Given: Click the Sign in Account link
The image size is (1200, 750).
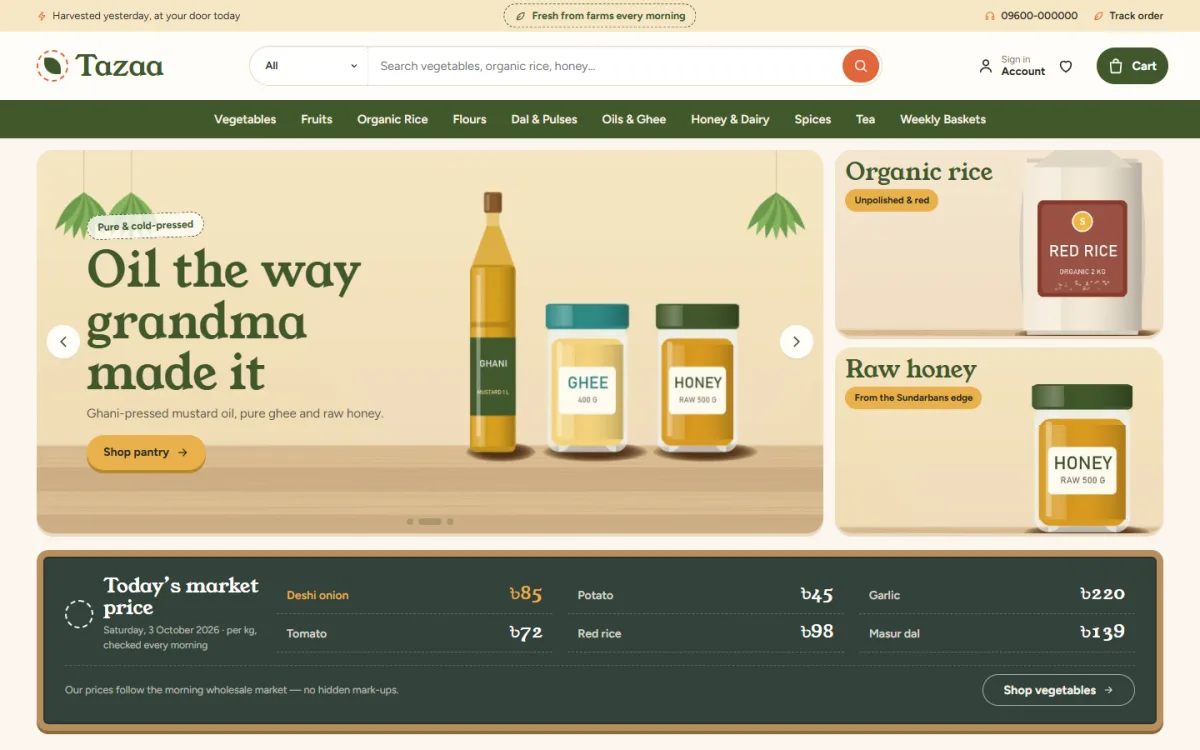Looking at the screenshot, I should click(x=1012, y=66).
